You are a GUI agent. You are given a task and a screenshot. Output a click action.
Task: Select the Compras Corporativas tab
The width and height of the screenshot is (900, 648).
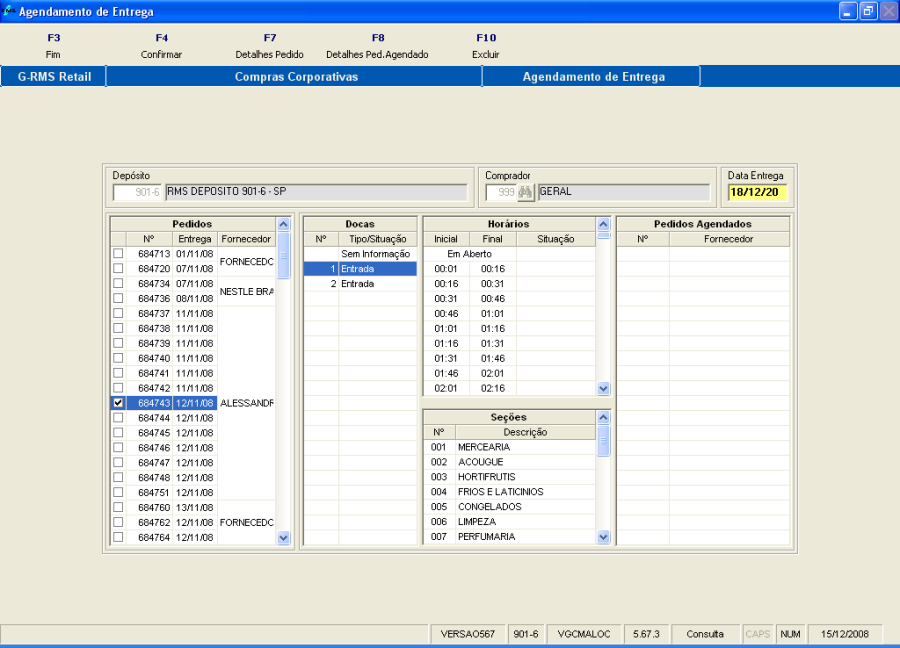tap(295, 77)
